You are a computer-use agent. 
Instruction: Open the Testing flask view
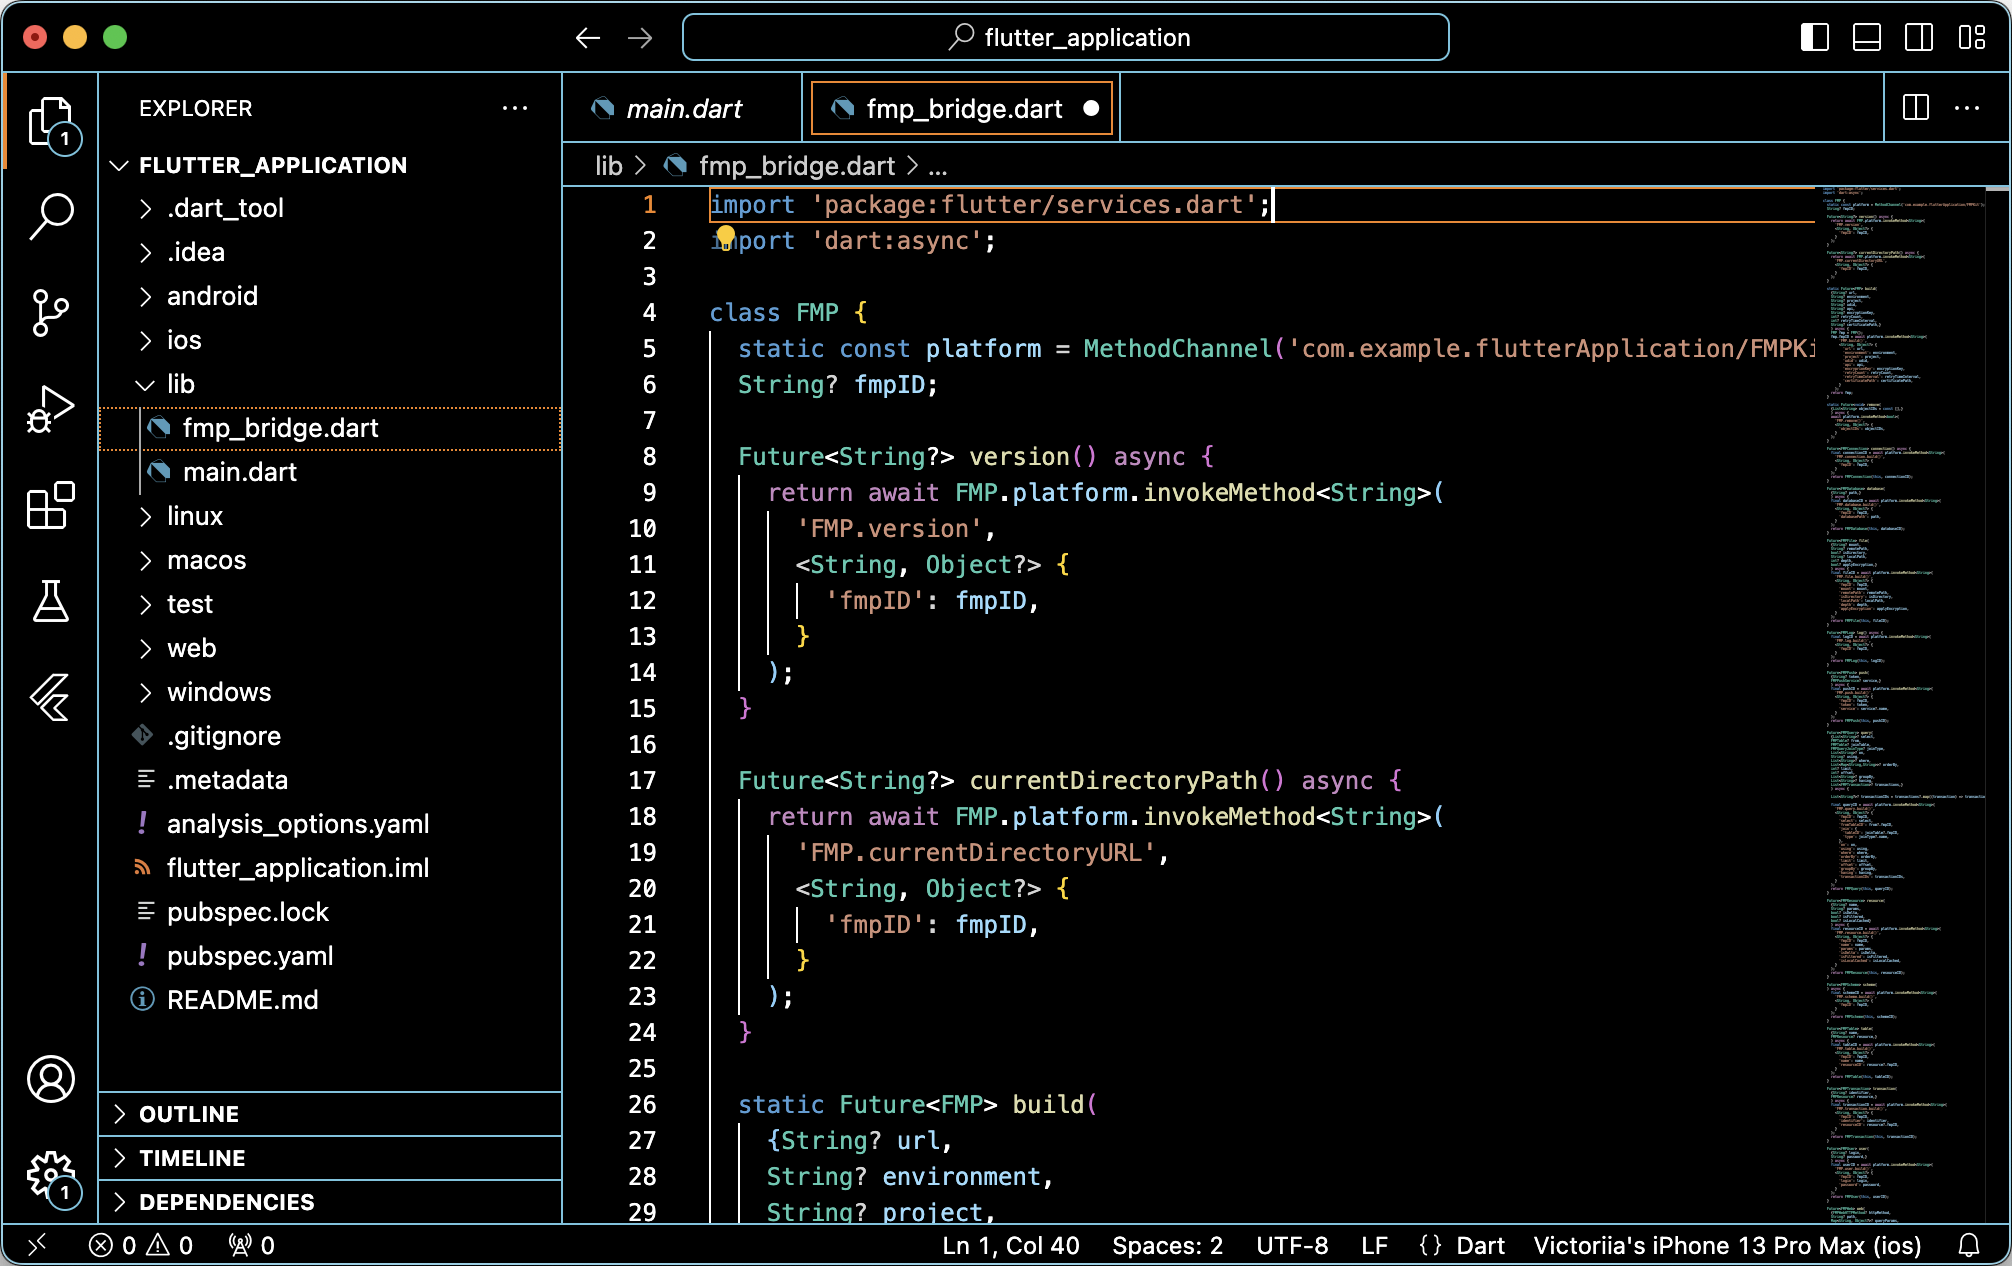click(51, 601)
